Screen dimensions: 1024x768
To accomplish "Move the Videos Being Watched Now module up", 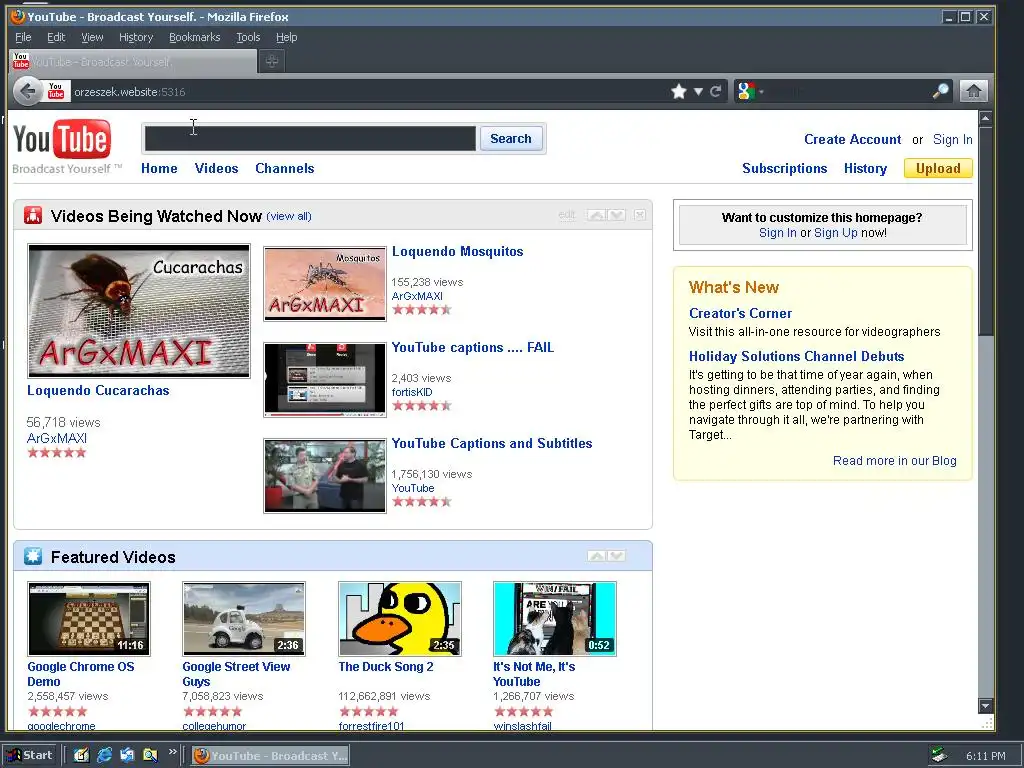I will click(x=596, y=215).
